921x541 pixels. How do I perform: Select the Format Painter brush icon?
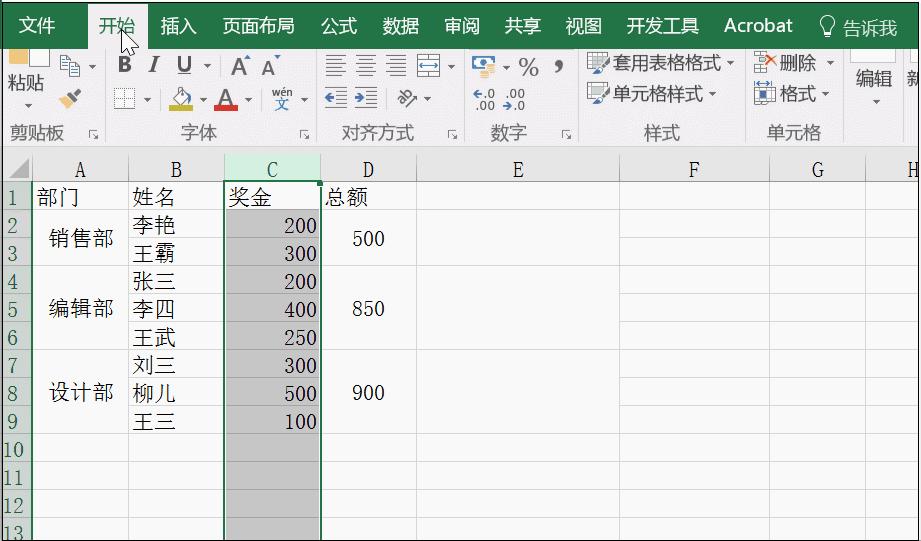click(x=70, y=98)
